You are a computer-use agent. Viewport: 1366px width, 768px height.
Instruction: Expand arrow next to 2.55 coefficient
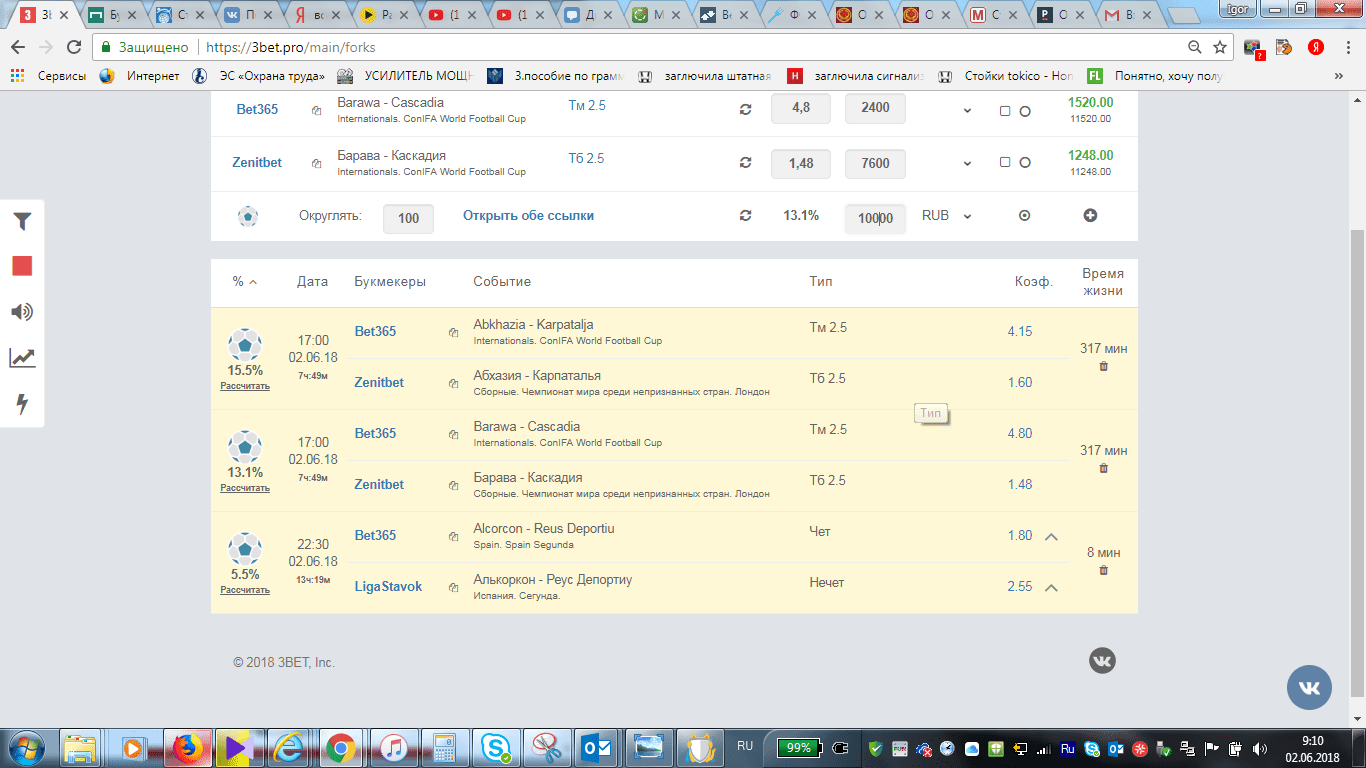pyautogui.click(x=1051, y=587)
